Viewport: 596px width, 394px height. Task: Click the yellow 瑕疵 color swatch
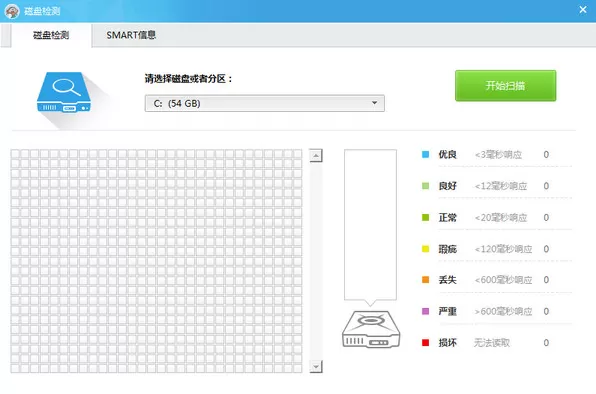[425, 249]
